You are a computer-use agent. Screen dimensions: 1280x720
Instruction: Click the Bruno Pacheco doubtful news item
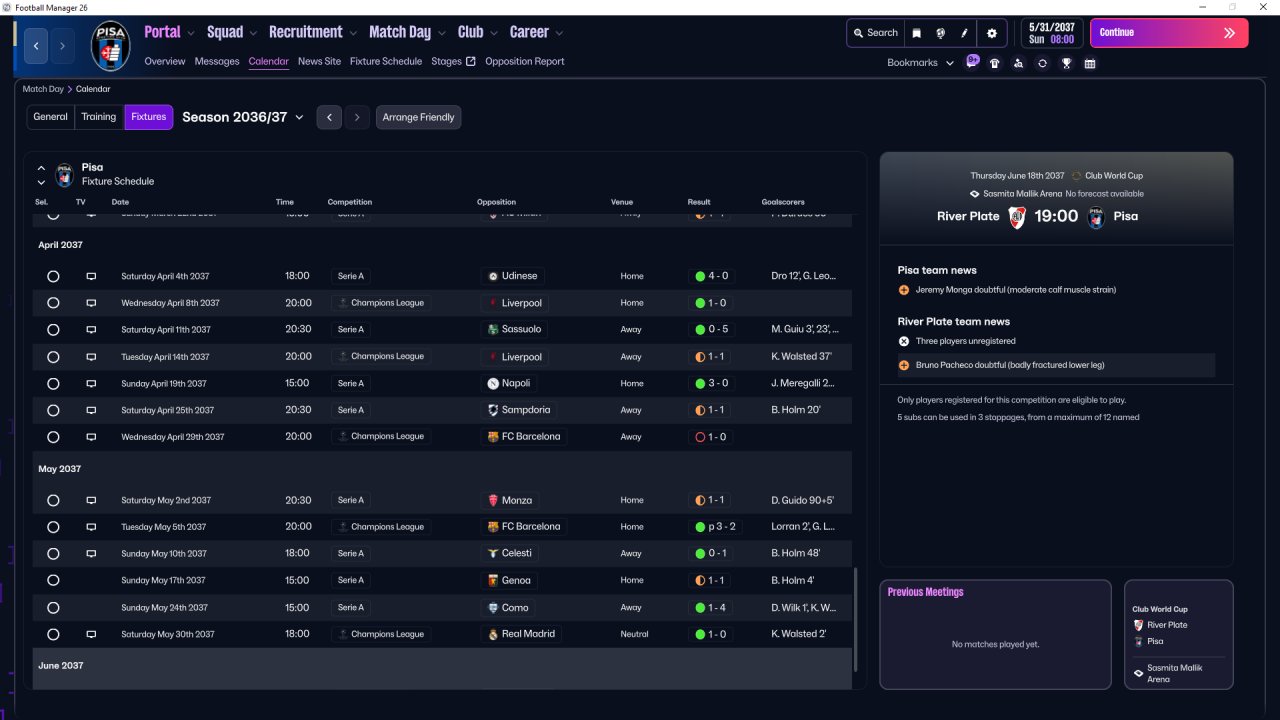tap(1055, 365)
